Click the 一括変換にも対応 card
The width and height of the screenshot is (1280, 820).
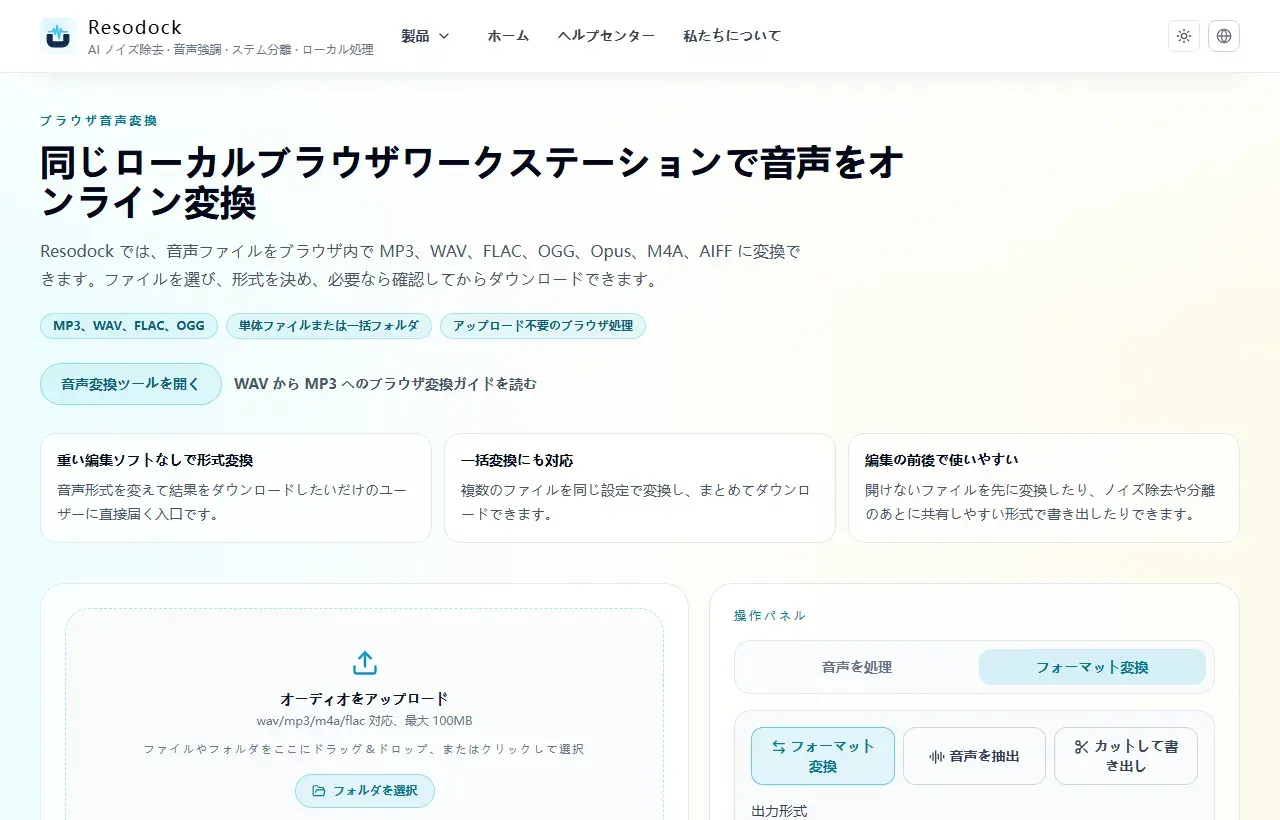(640, 488)
